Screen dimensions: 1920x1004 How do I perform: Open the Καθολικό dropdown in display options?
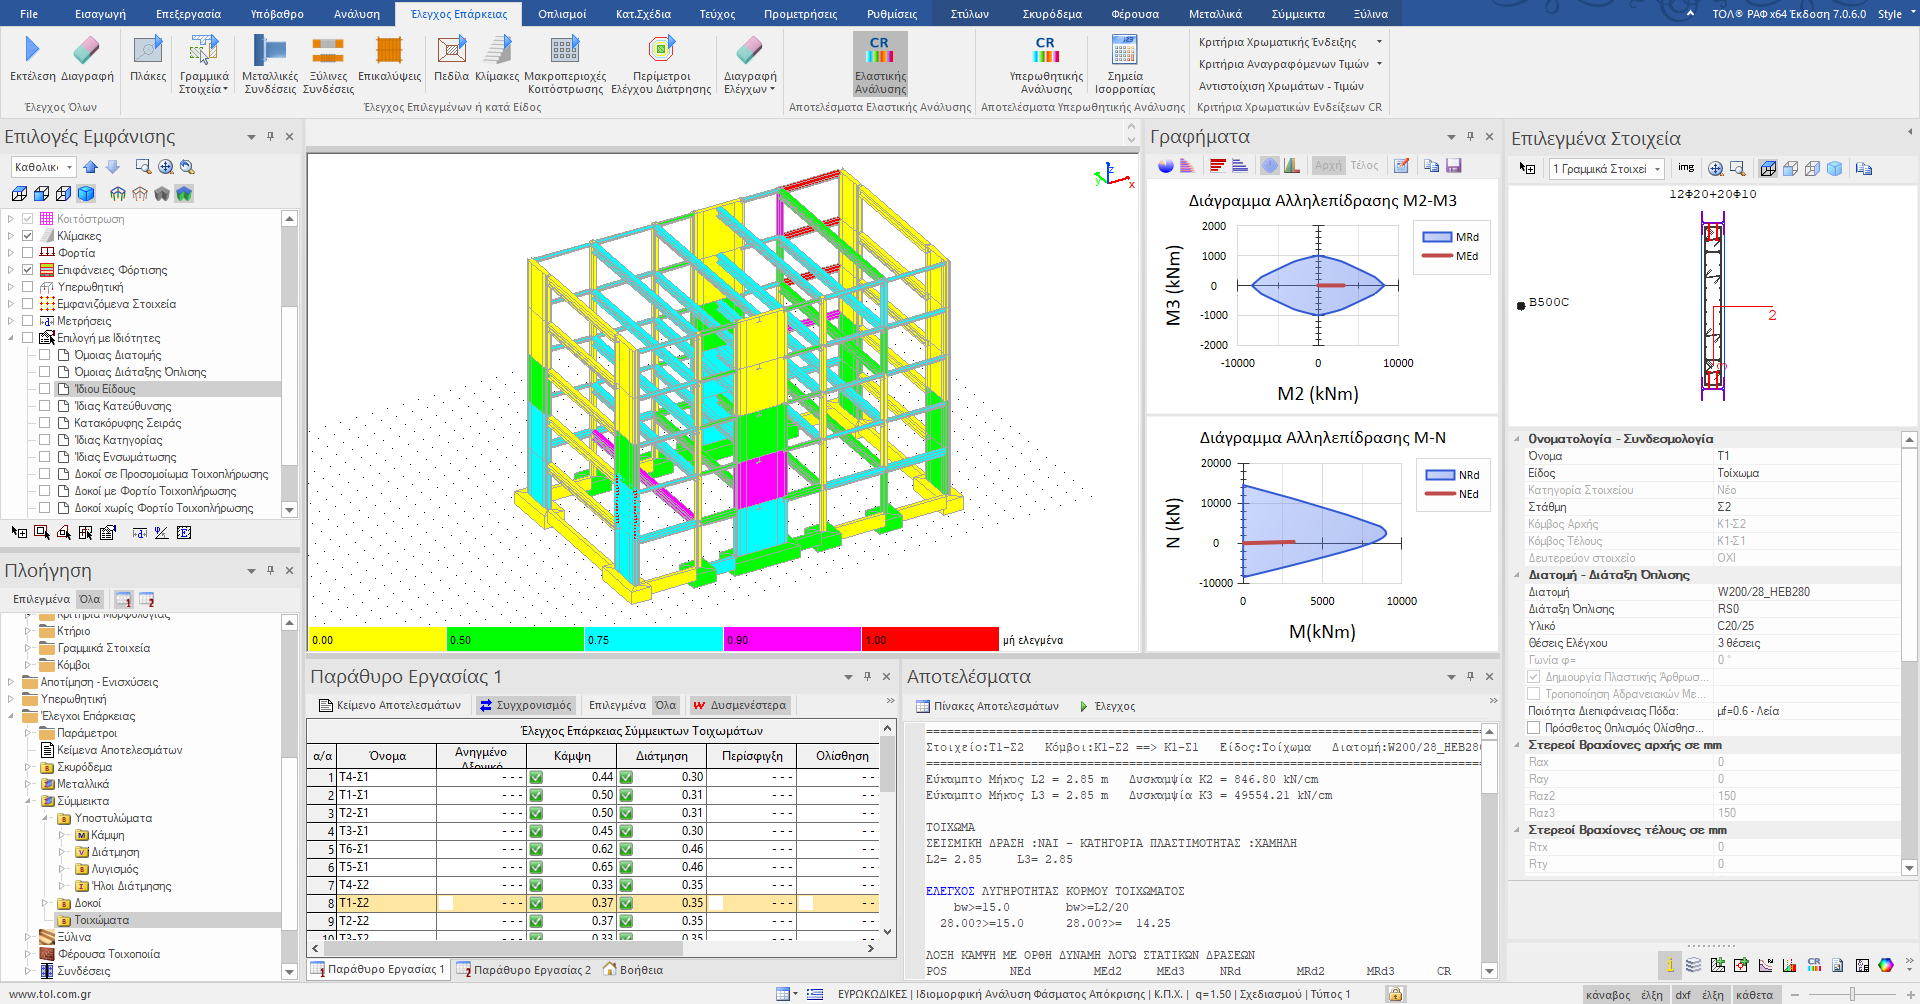44,167
